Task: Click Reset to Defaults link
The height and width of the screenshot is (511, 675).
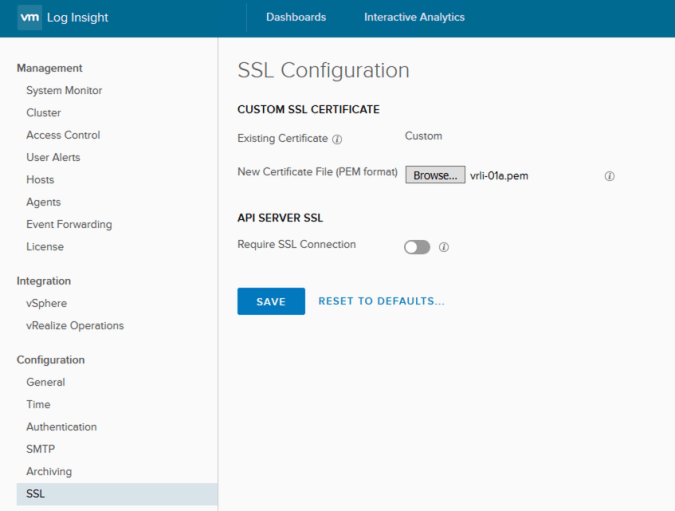Action: point(381,301)
